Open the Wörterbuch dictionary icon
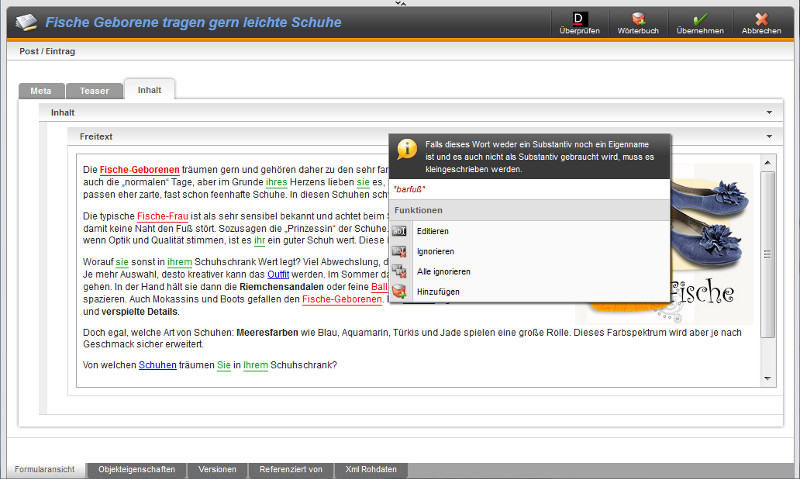Viewport: 800px width, 479px height. tap(638, 19)
